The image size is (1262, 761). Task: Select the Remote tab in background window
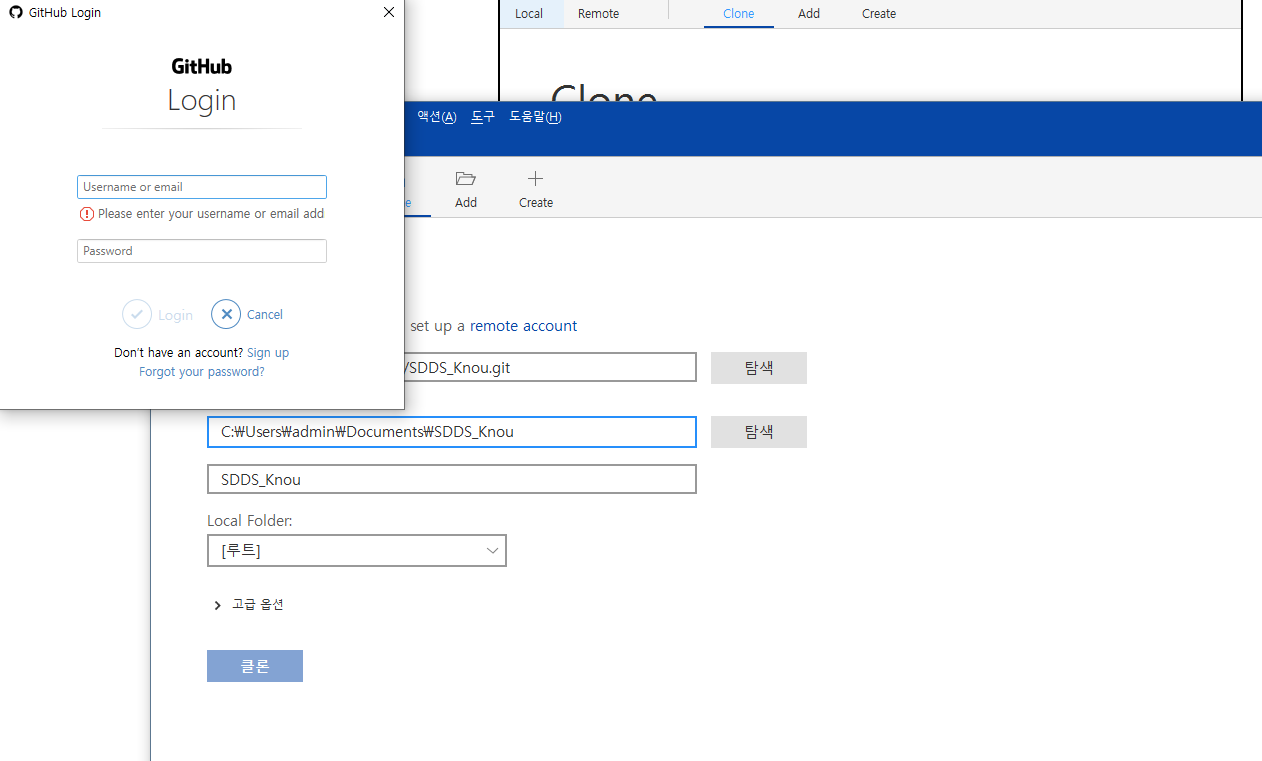click(x=598, y=14)
